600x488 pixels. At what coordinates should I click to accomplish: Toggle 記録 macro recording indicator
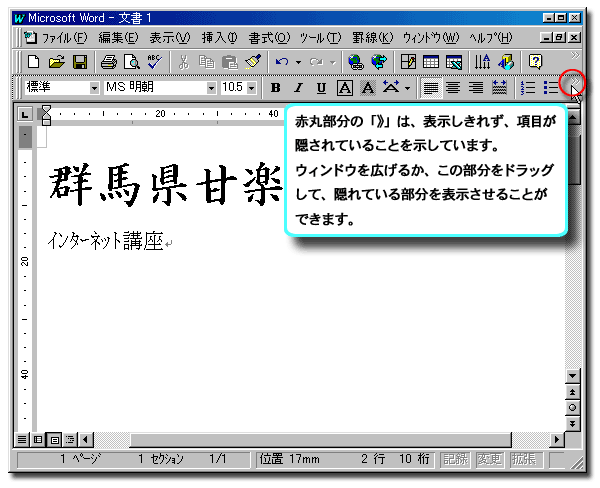[455, 459]
